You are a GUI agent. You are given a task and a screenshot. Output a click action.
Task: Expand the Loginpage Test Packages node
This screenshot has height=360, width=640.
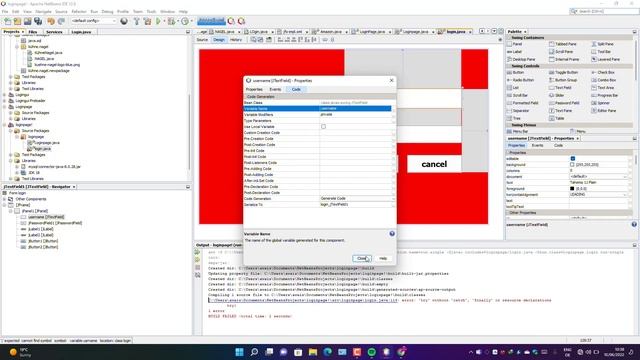(11, 155)
